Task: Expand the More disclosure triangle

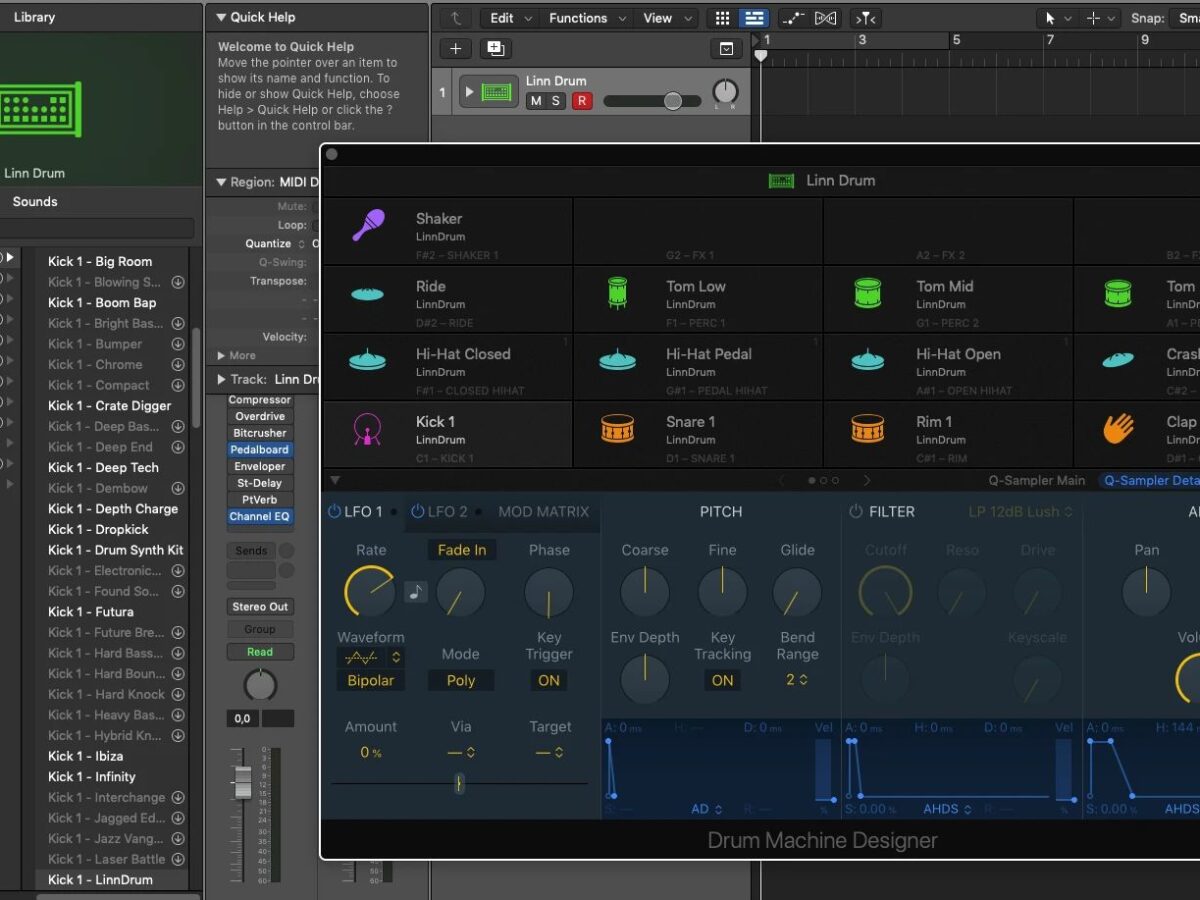Action: click(x=221, y=355)
